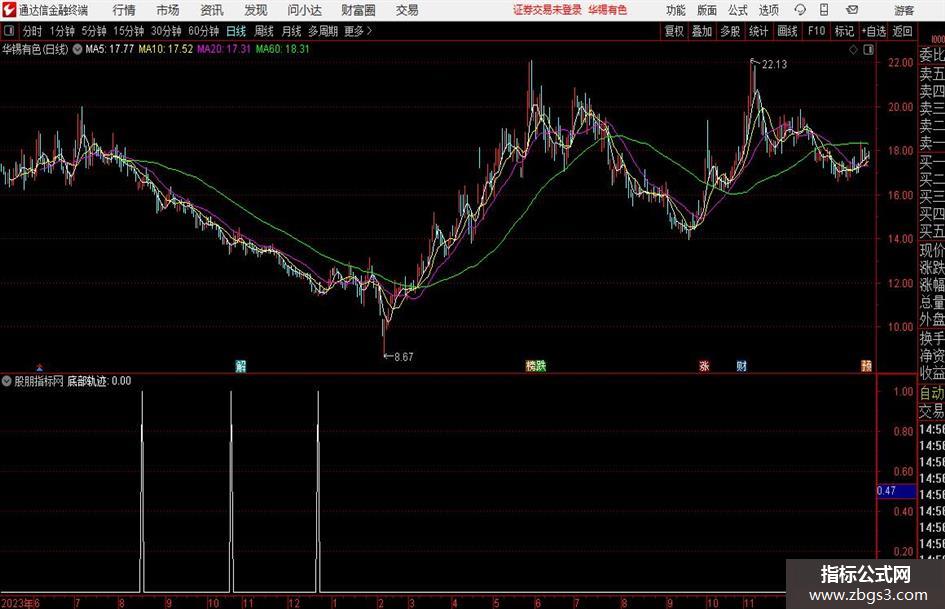Click the 榜跌 event marker icon

pyautogui.click(x=536, y=365)
